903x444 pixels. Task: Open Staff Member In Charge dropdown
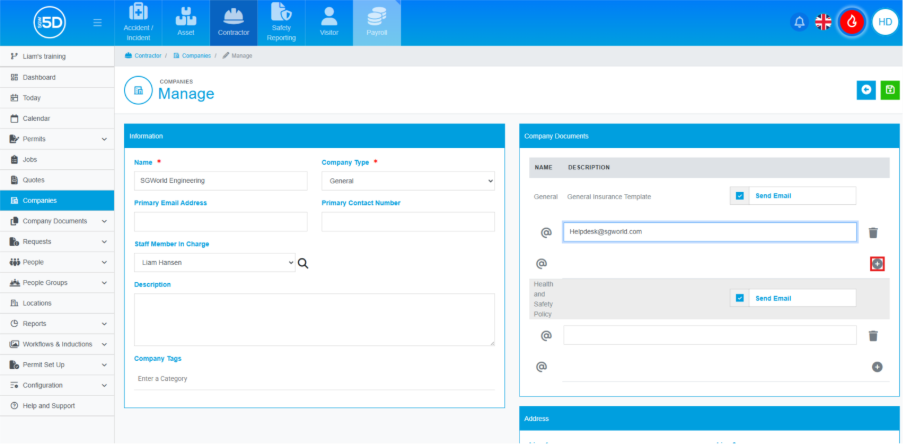pyautogui.click(x=214, y=262)
